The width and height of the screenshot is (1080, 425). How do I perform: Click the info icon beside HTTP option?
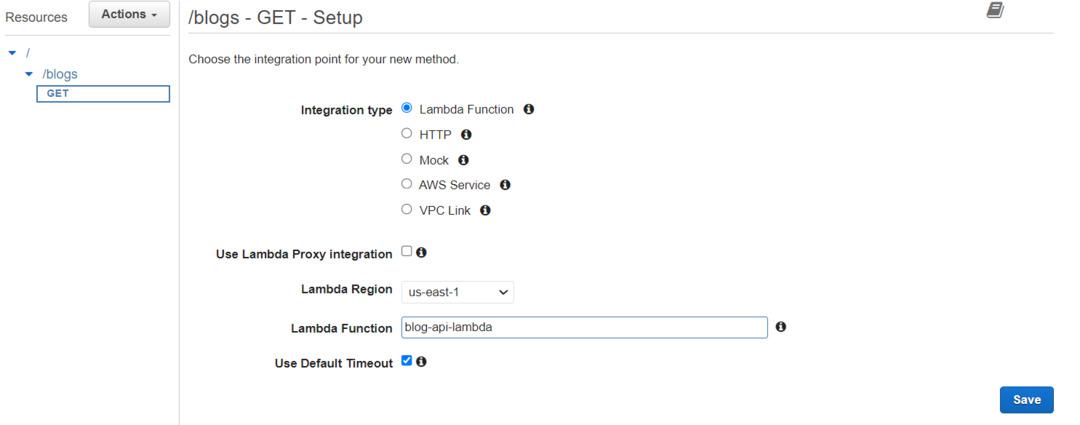click(466, 134)
